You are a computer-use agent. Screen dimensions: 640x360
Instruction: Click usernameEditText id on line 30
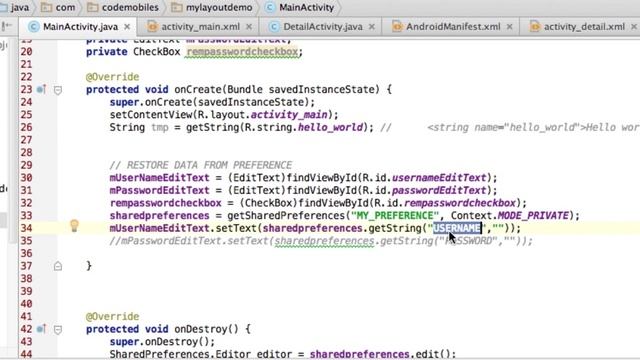[x=439, y=178]
